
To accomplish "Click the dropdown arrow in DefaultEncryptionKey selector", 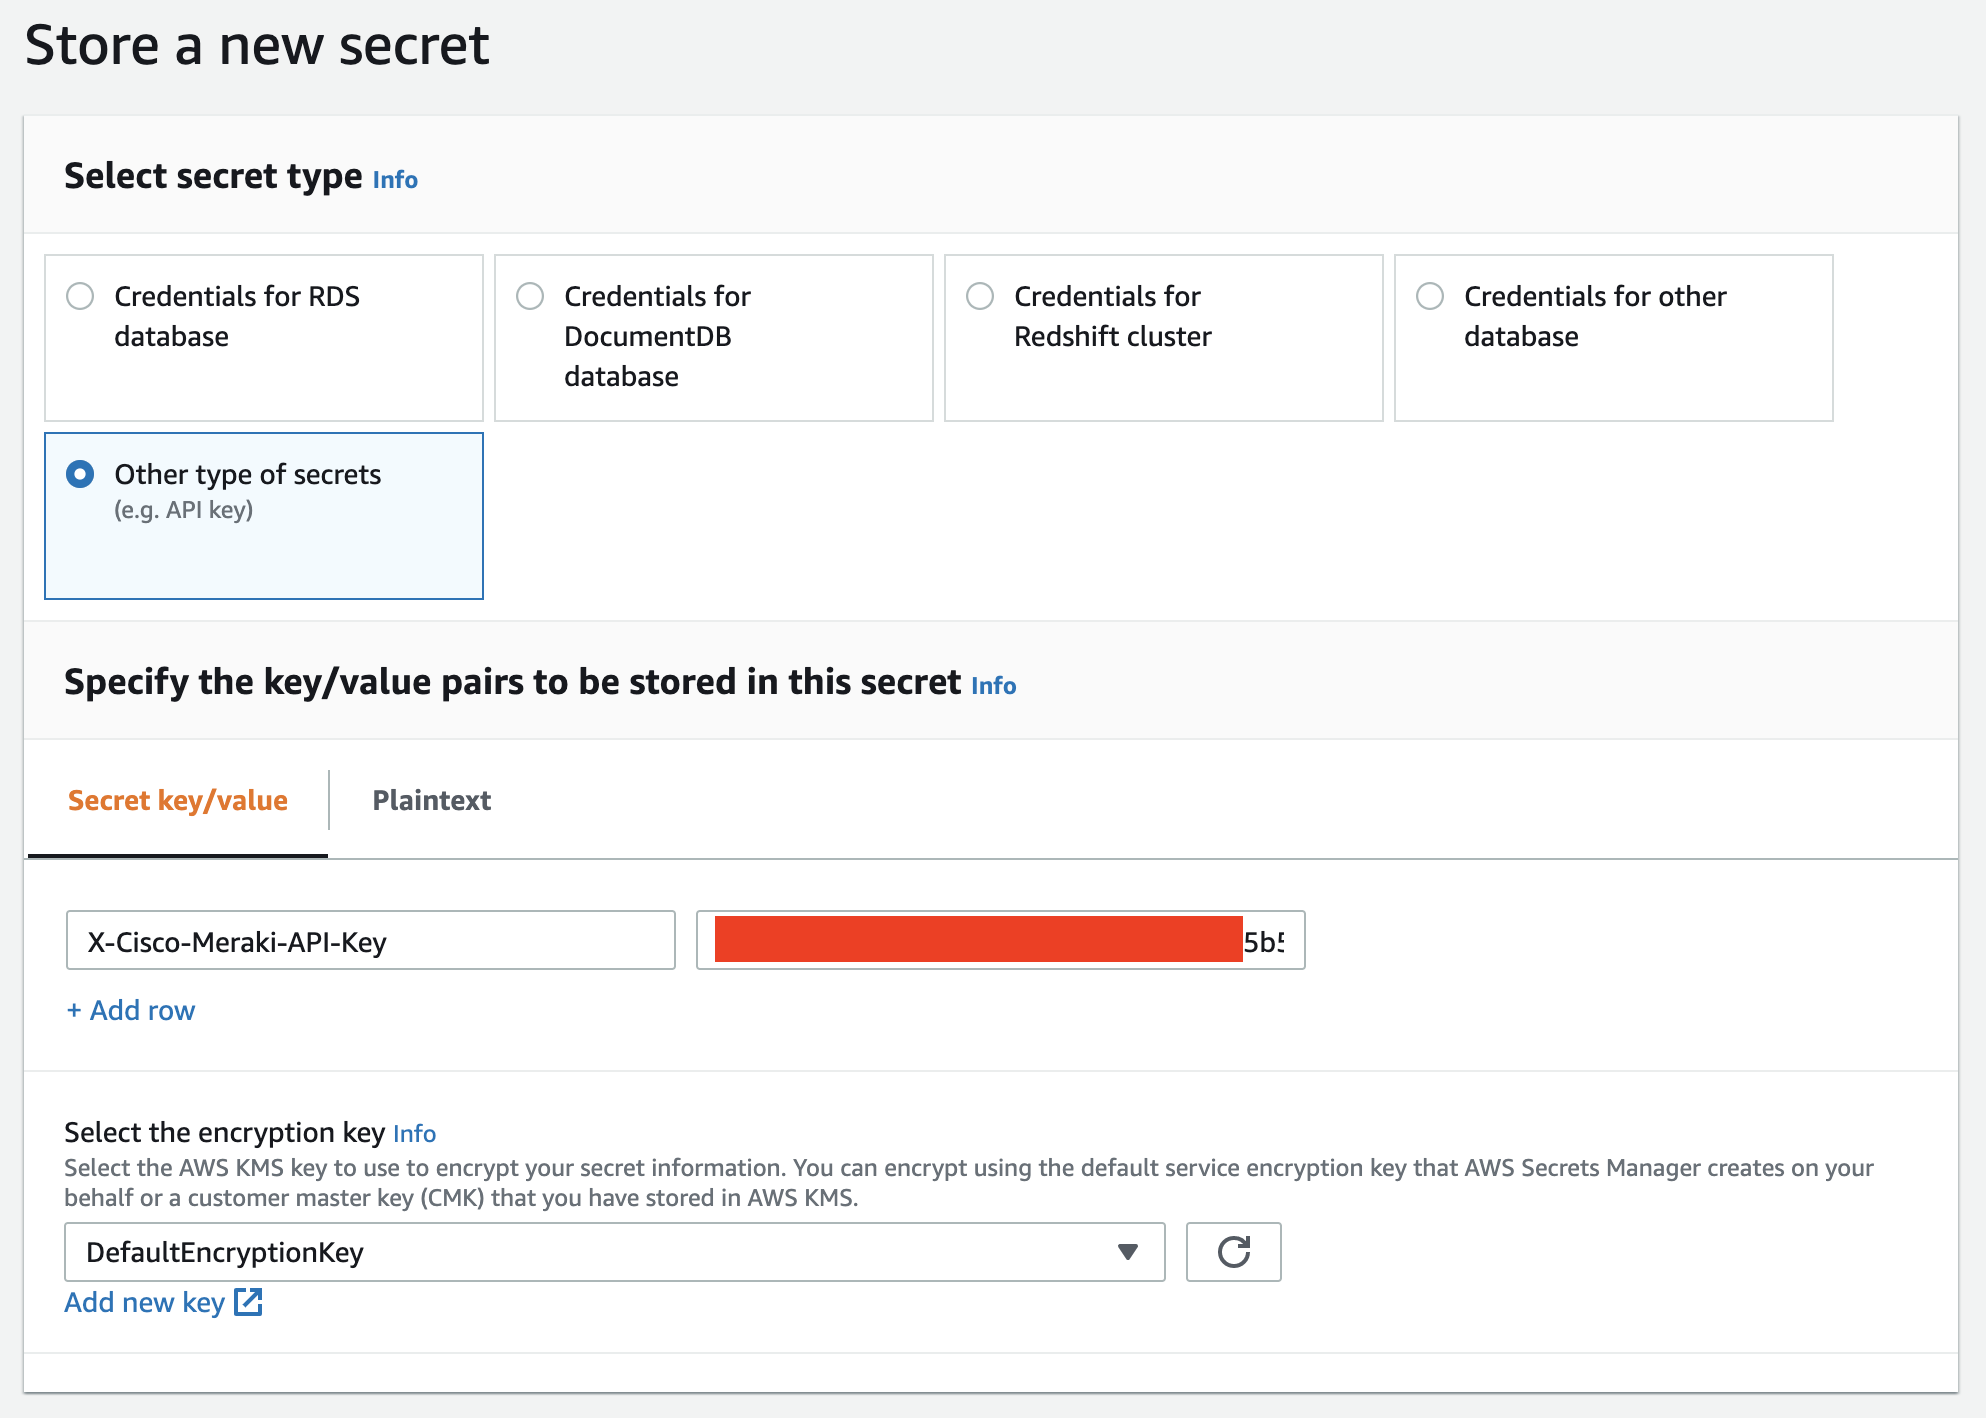I will 1128,1252.
